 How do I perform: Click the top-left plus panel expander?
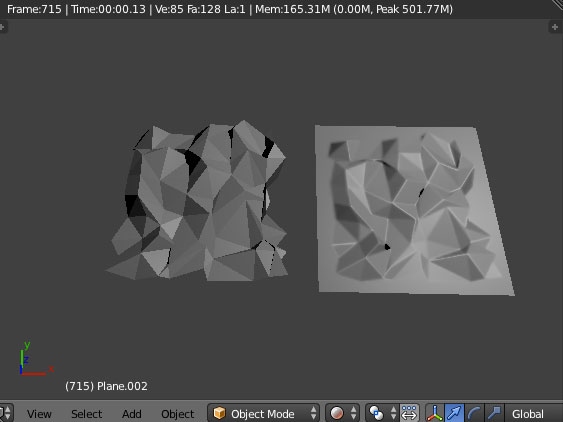click(x=2, y=27)
